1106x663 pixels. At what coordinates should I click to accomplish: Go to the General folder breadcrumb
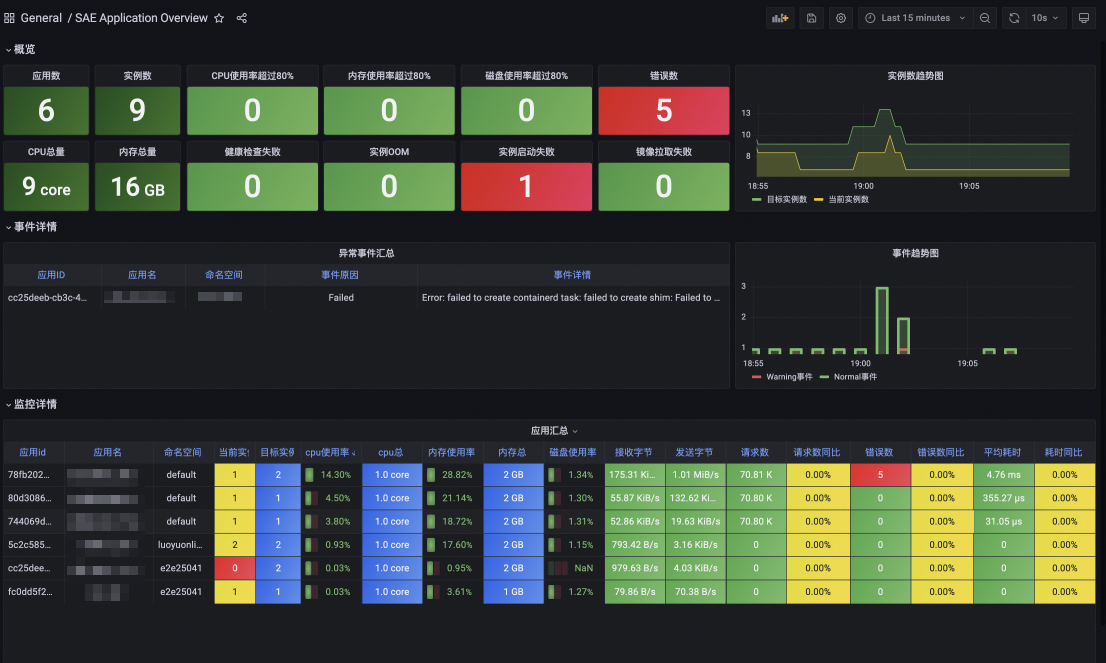click(41, 18)
